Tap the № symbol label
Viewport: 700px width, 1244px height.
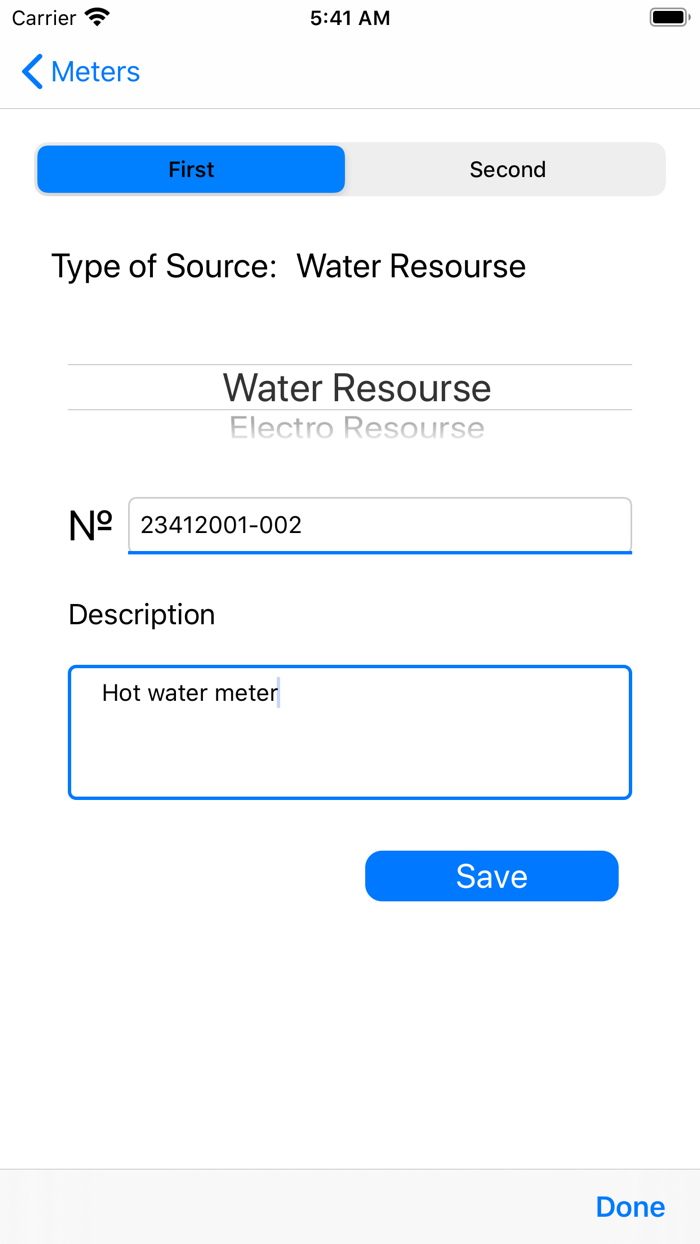88,524
